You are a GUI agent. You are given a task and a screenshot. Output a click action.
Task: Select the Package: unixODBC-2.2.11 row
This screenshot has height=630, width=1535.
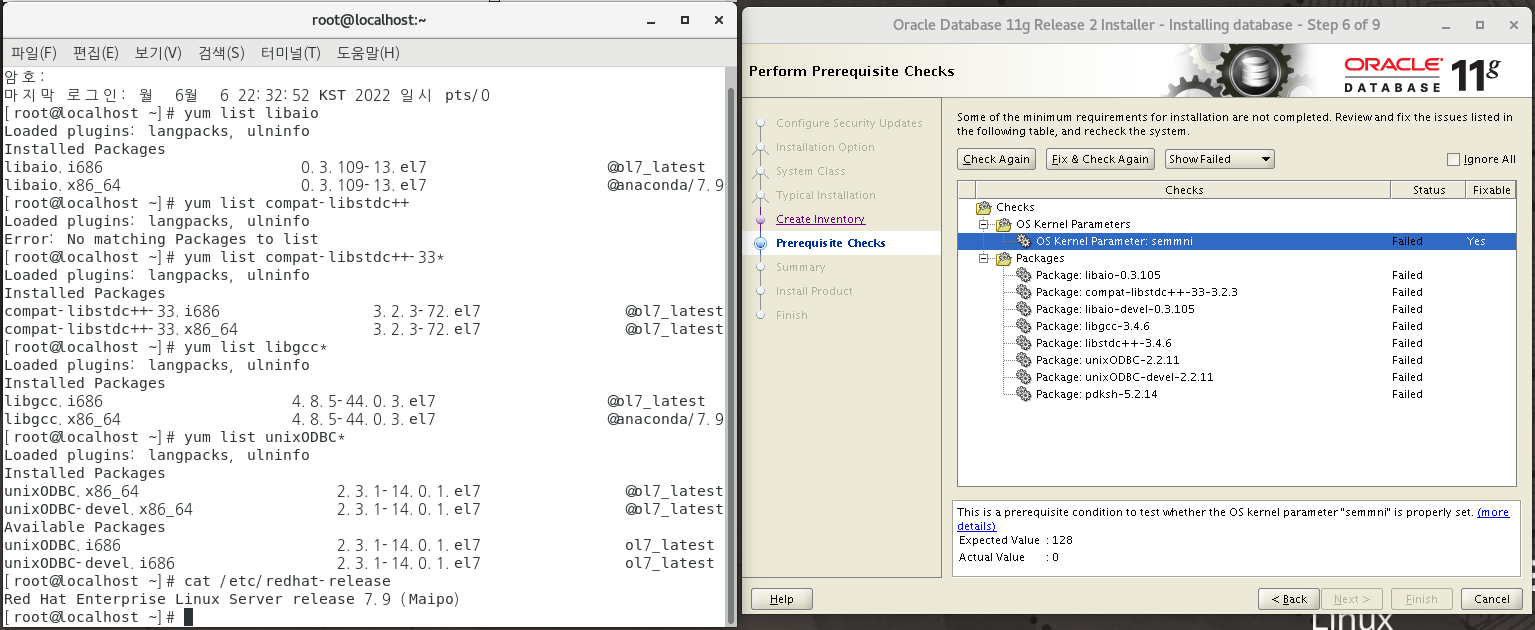(1237, 360)
